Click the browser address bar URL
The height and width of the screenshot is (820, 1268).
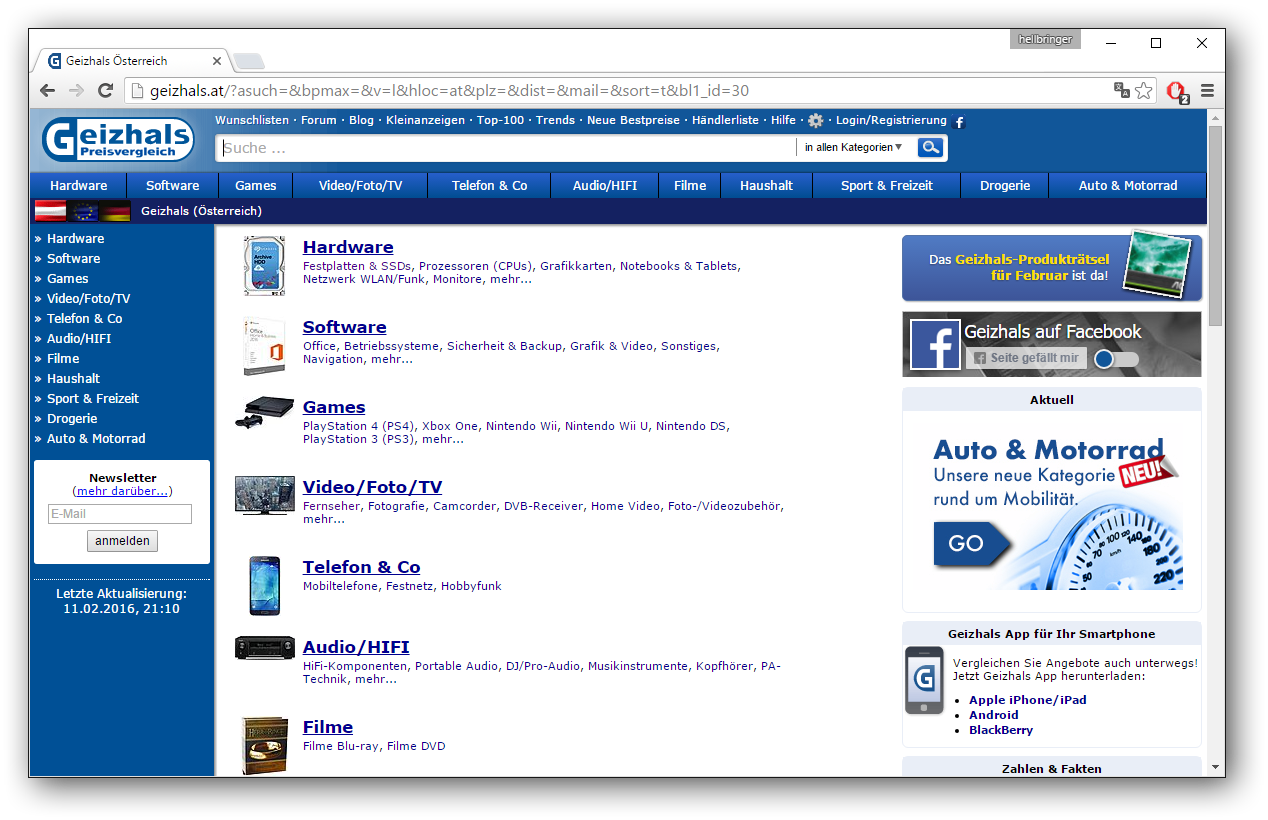450,91
